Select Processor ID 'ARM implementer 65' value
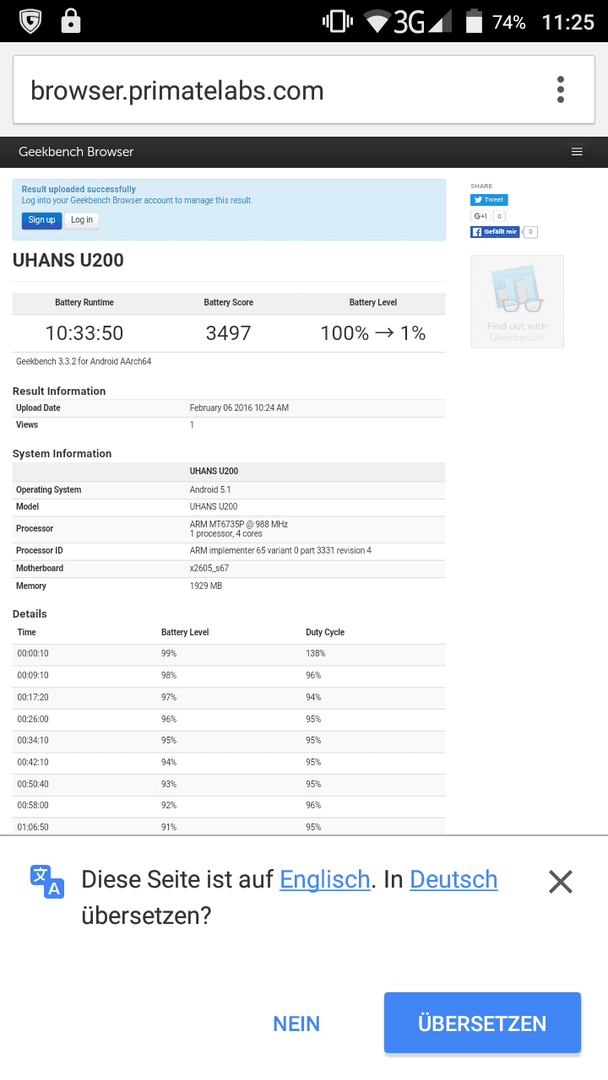Screen dimensions: 608x1080 (280, 550)
